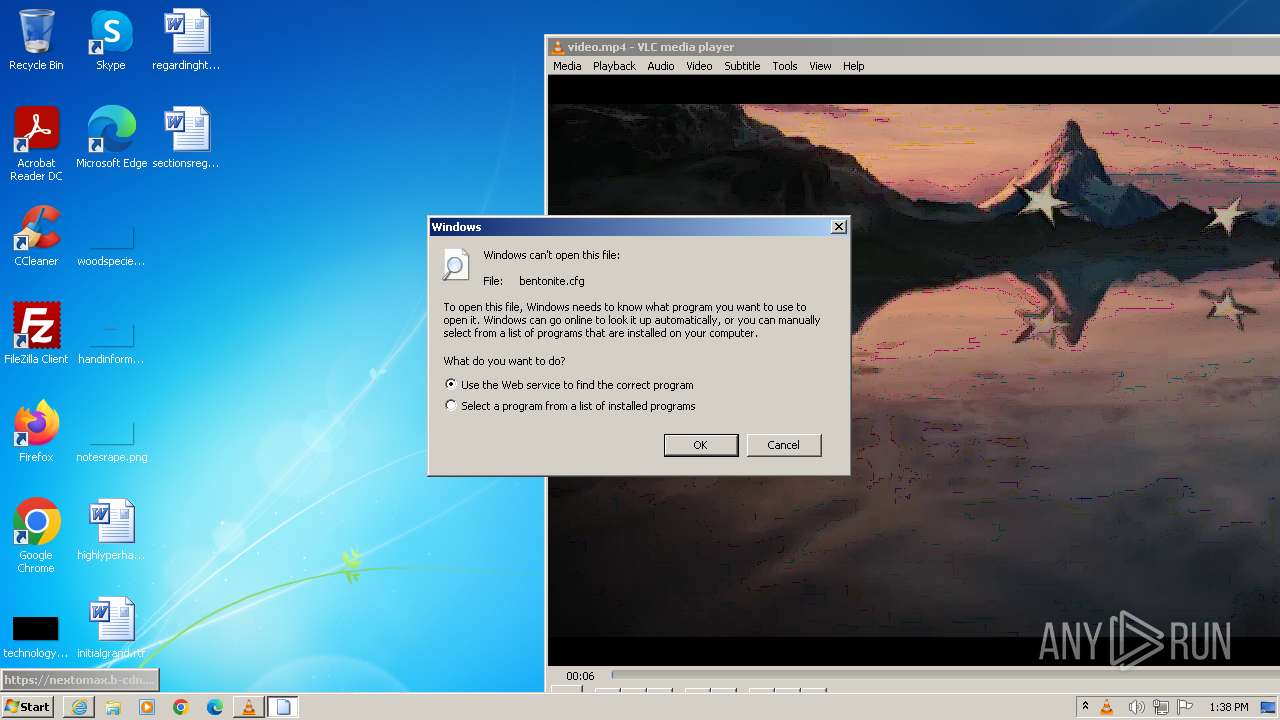Image resolution: width=1280 pixels, height=720 pixels.
Task: Click the VLC cone in system tray
Action: tap(1107, 707)
